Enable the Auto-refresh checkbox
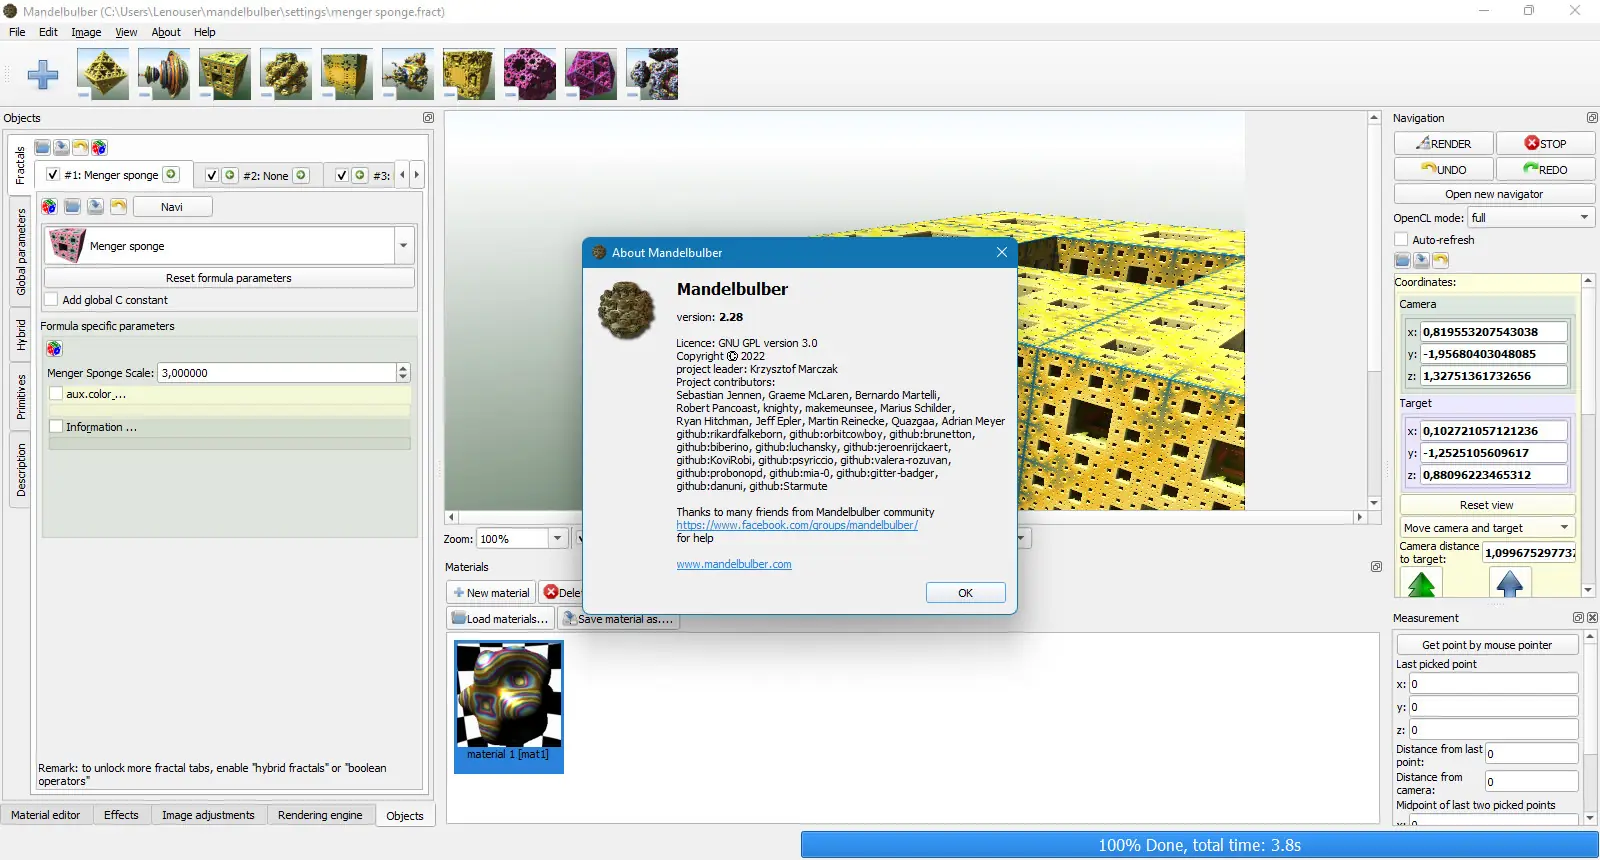 pos(1402,240)
